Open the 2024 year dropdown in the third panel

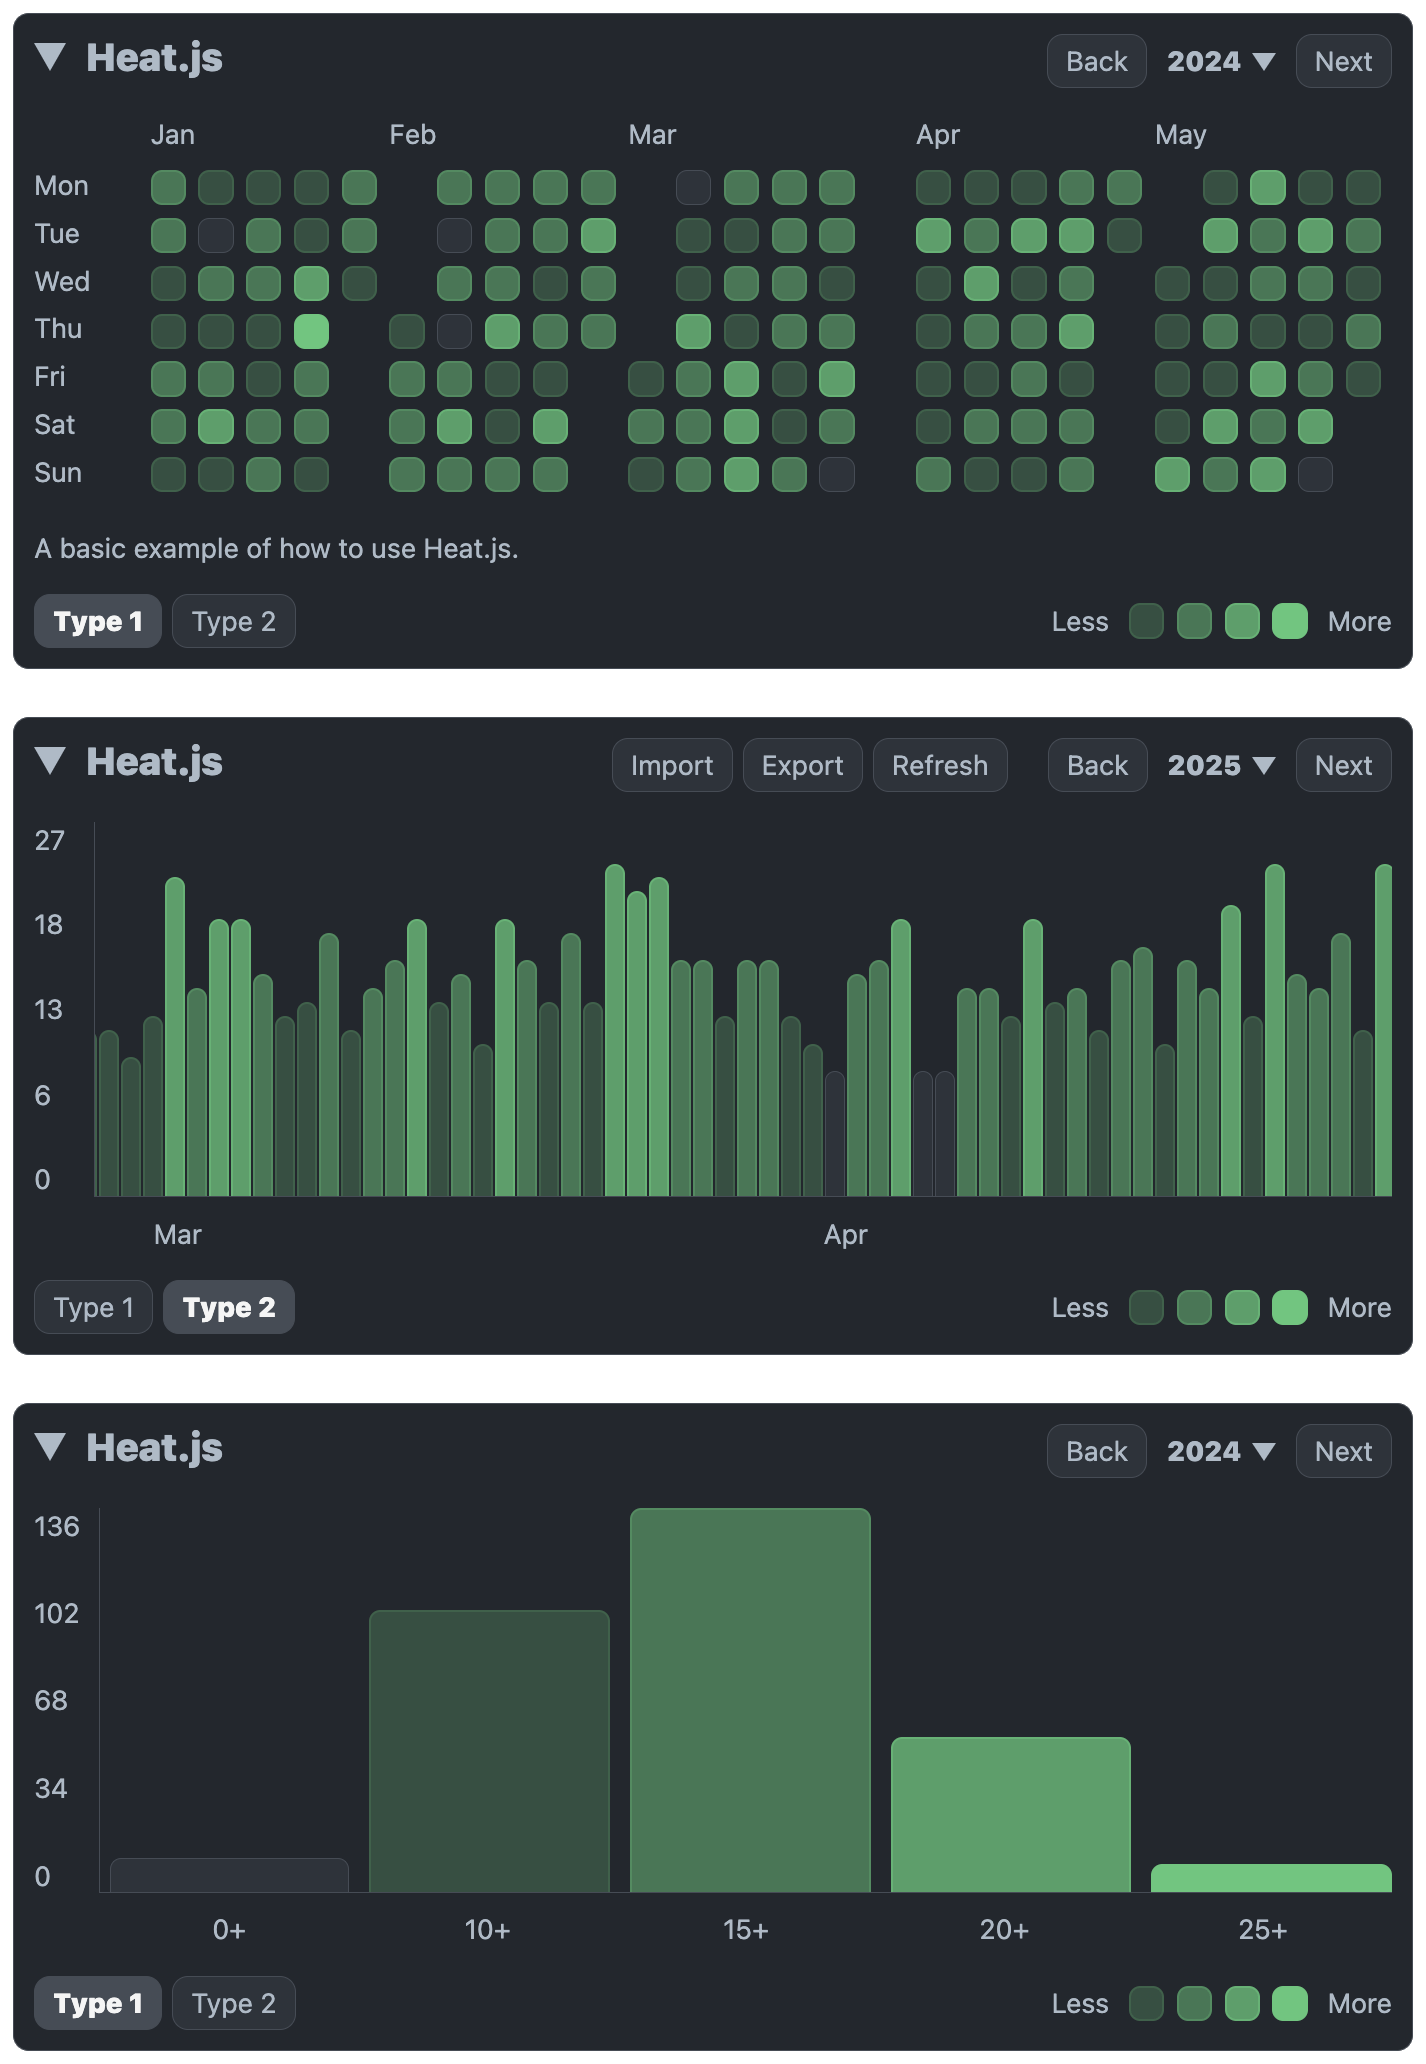(x=1221, y=1451)
